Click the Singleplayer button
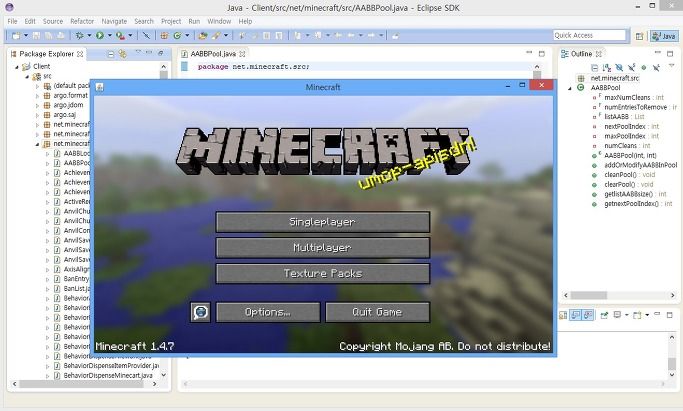Screen dimensions: 683x411 [x=323, y=222]
